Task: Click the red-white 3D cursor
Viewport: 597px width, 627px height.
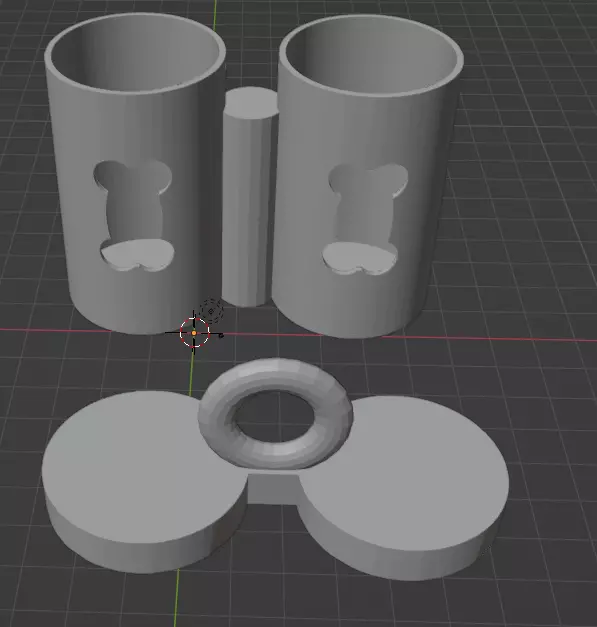Action: tap(194, 333)
